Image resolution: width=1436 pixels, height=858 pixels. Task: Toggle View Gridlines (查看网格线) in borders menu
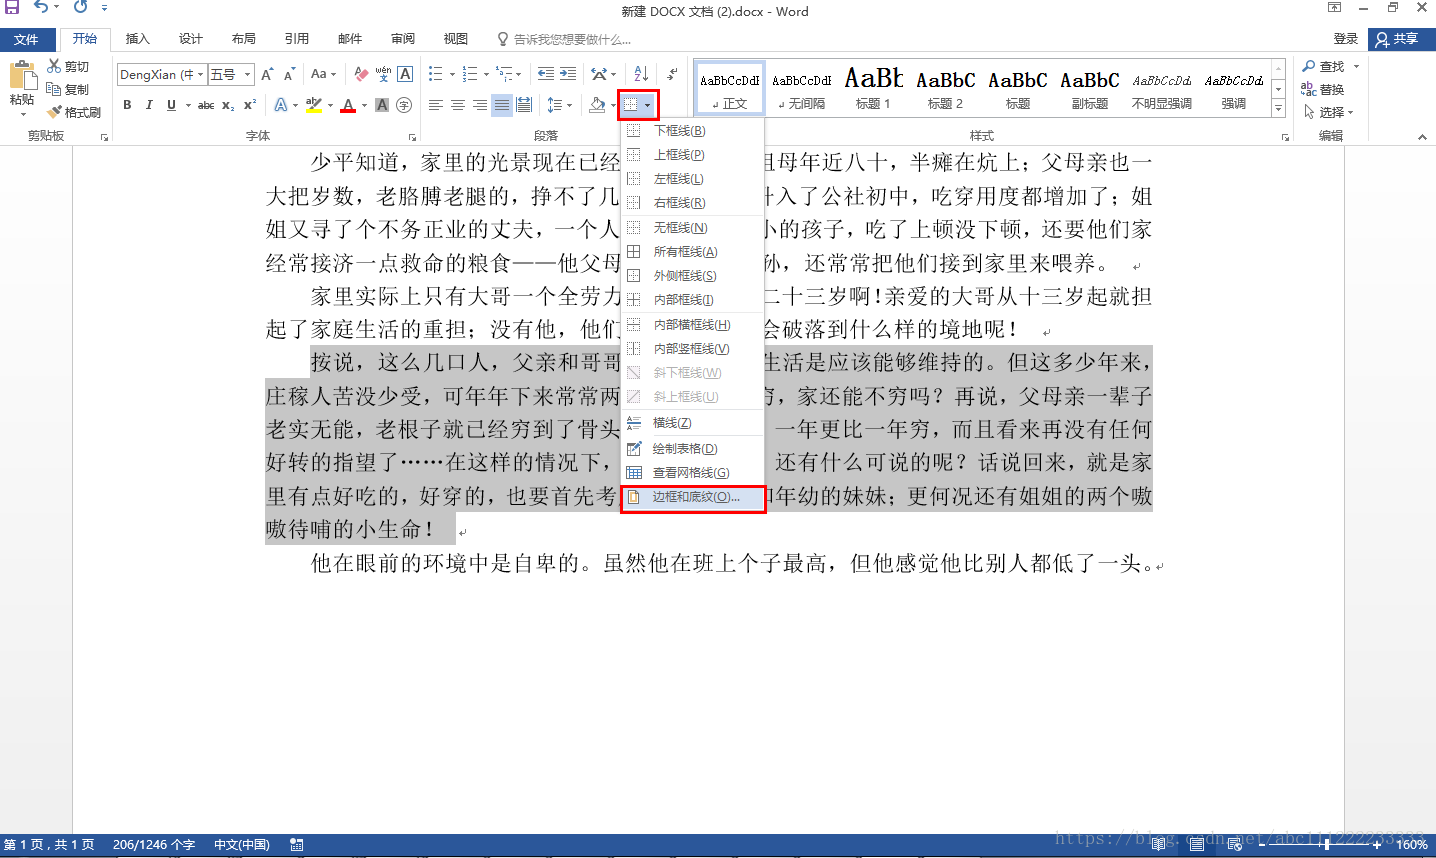[x=692, y=473]
